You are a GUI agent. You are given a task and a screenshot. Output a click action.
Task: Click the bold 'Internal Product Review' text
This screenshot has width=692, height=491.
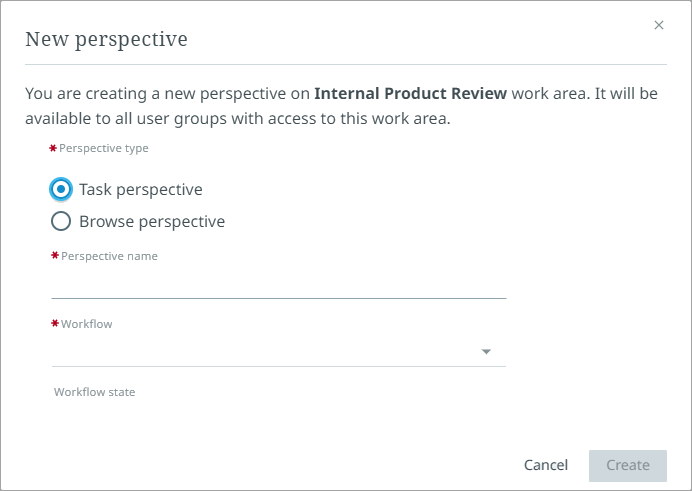coord(411,94)
